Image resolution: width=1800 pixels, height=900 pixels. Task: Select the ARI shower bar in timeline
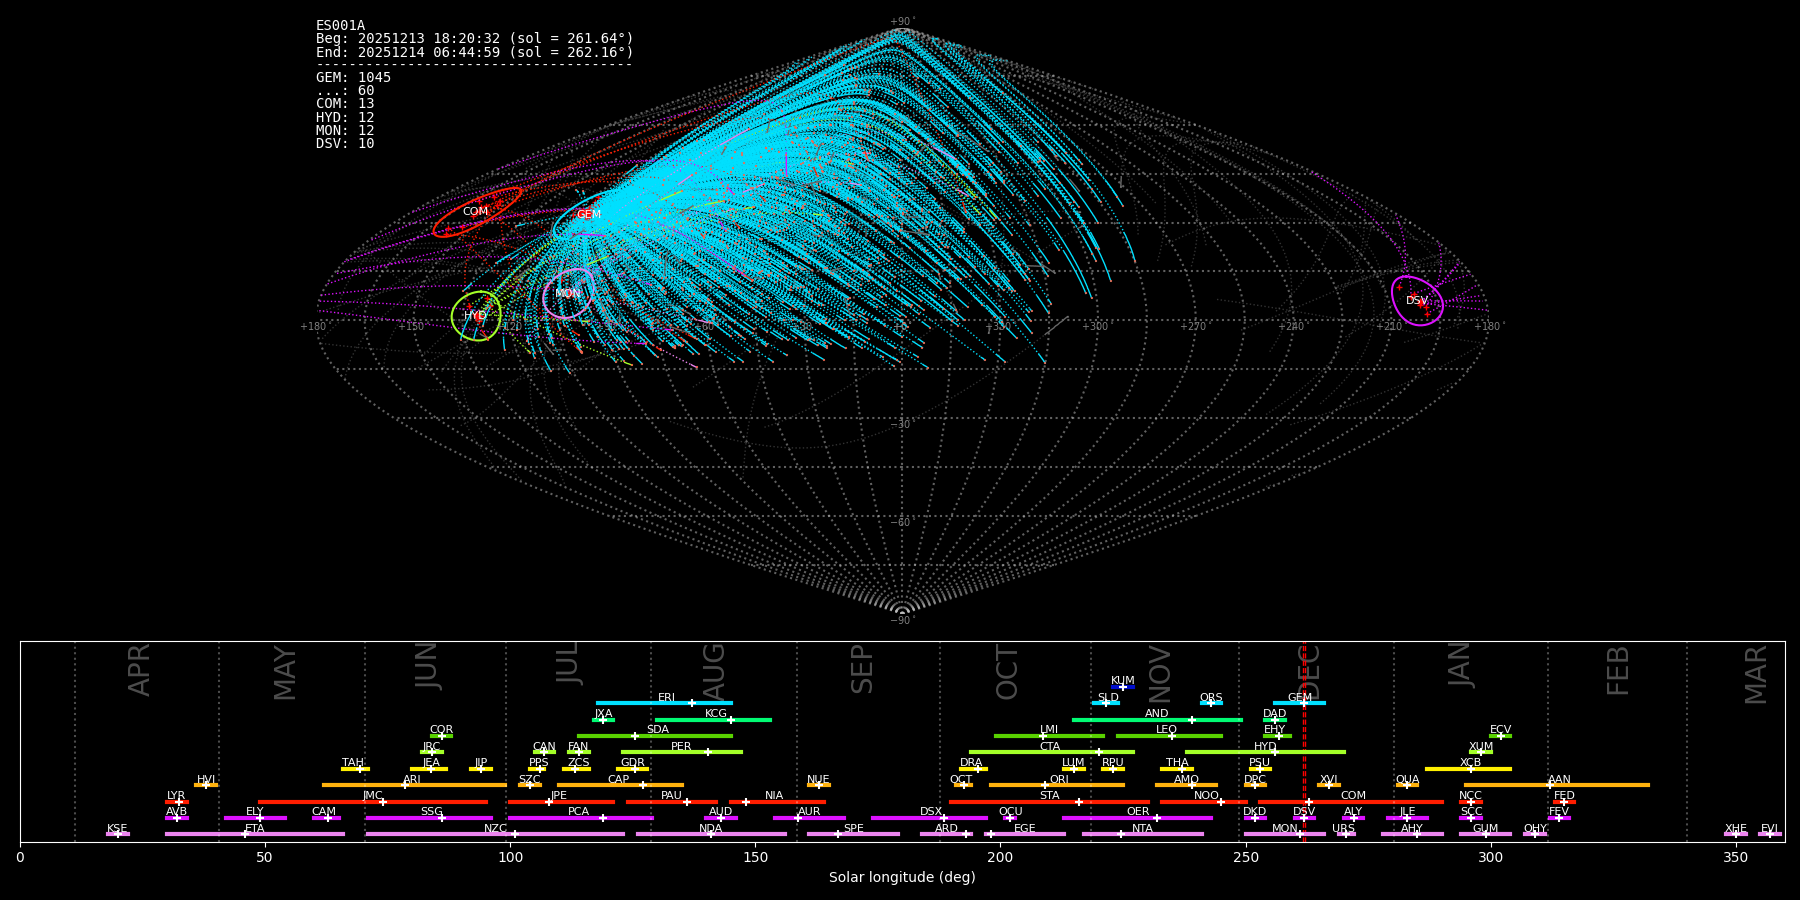tap(414, 785)
